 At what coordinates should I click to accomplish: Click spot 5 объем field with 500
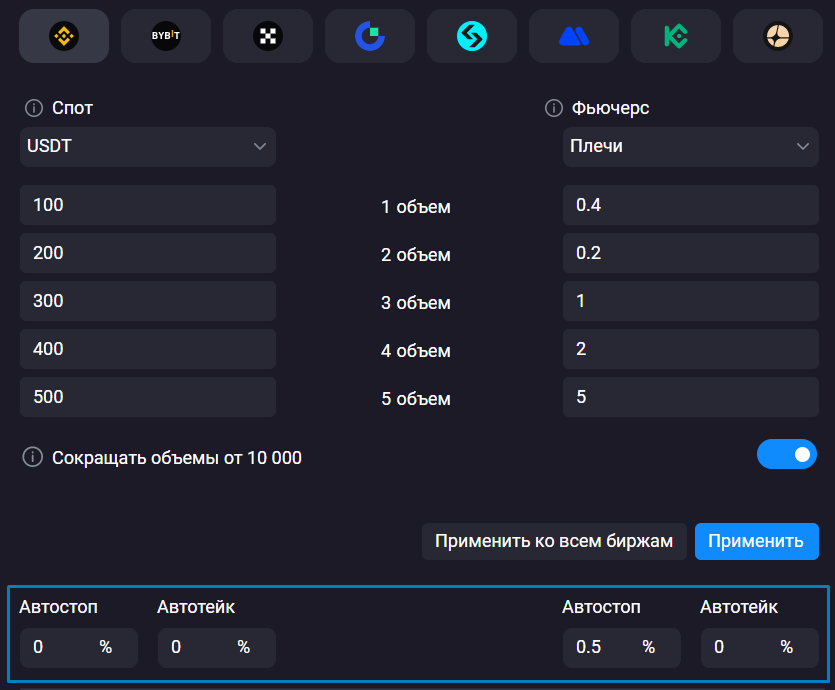148,397
